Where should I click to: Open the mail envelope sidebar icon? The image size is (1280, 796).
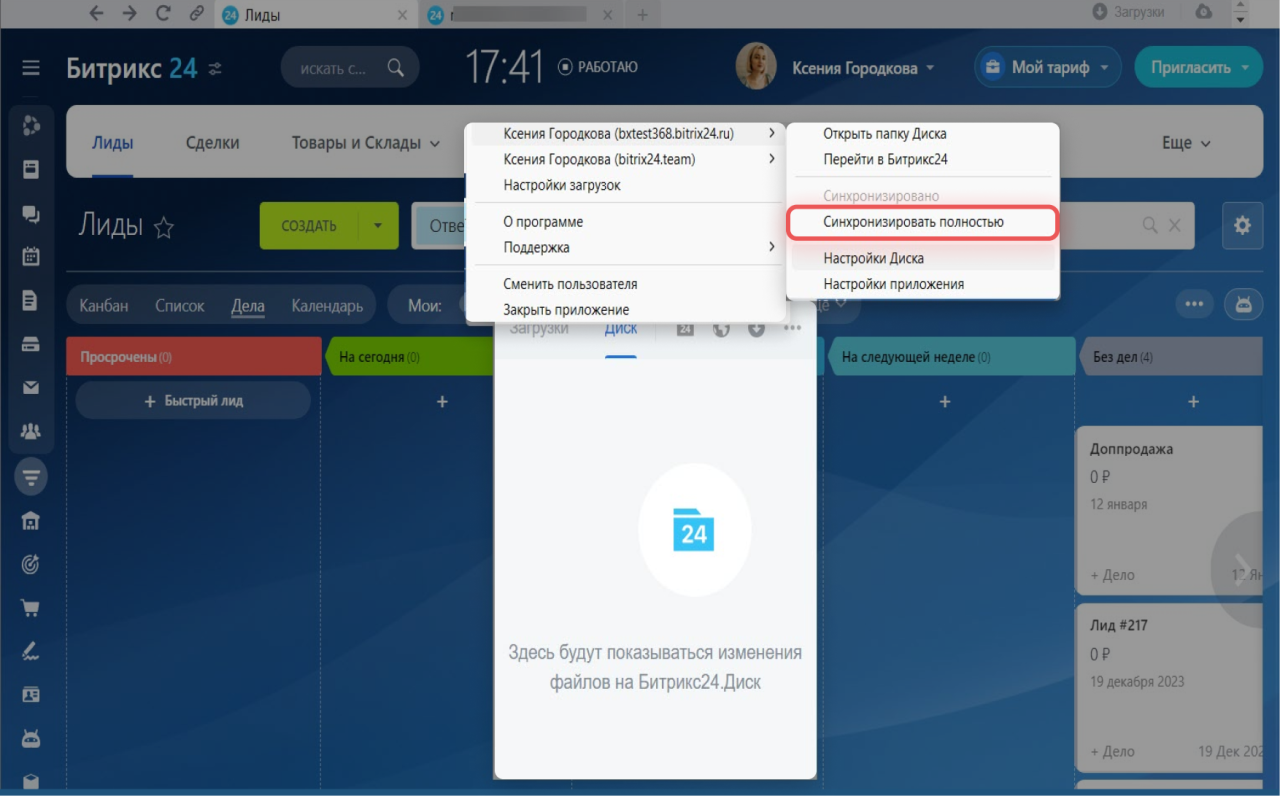pyautogui.click(x=31, y=388)
